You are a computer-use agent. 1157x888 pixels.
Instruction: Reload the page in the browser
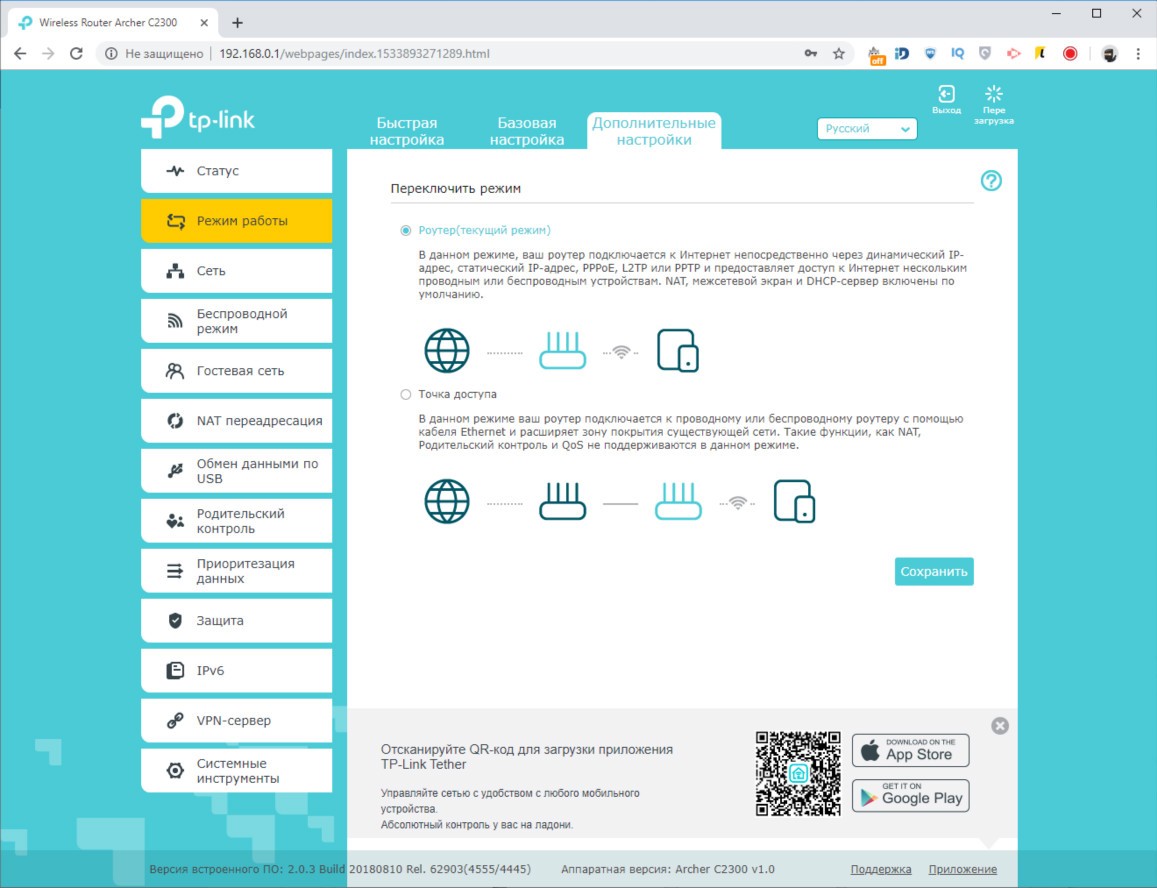[x=76, y=54]
